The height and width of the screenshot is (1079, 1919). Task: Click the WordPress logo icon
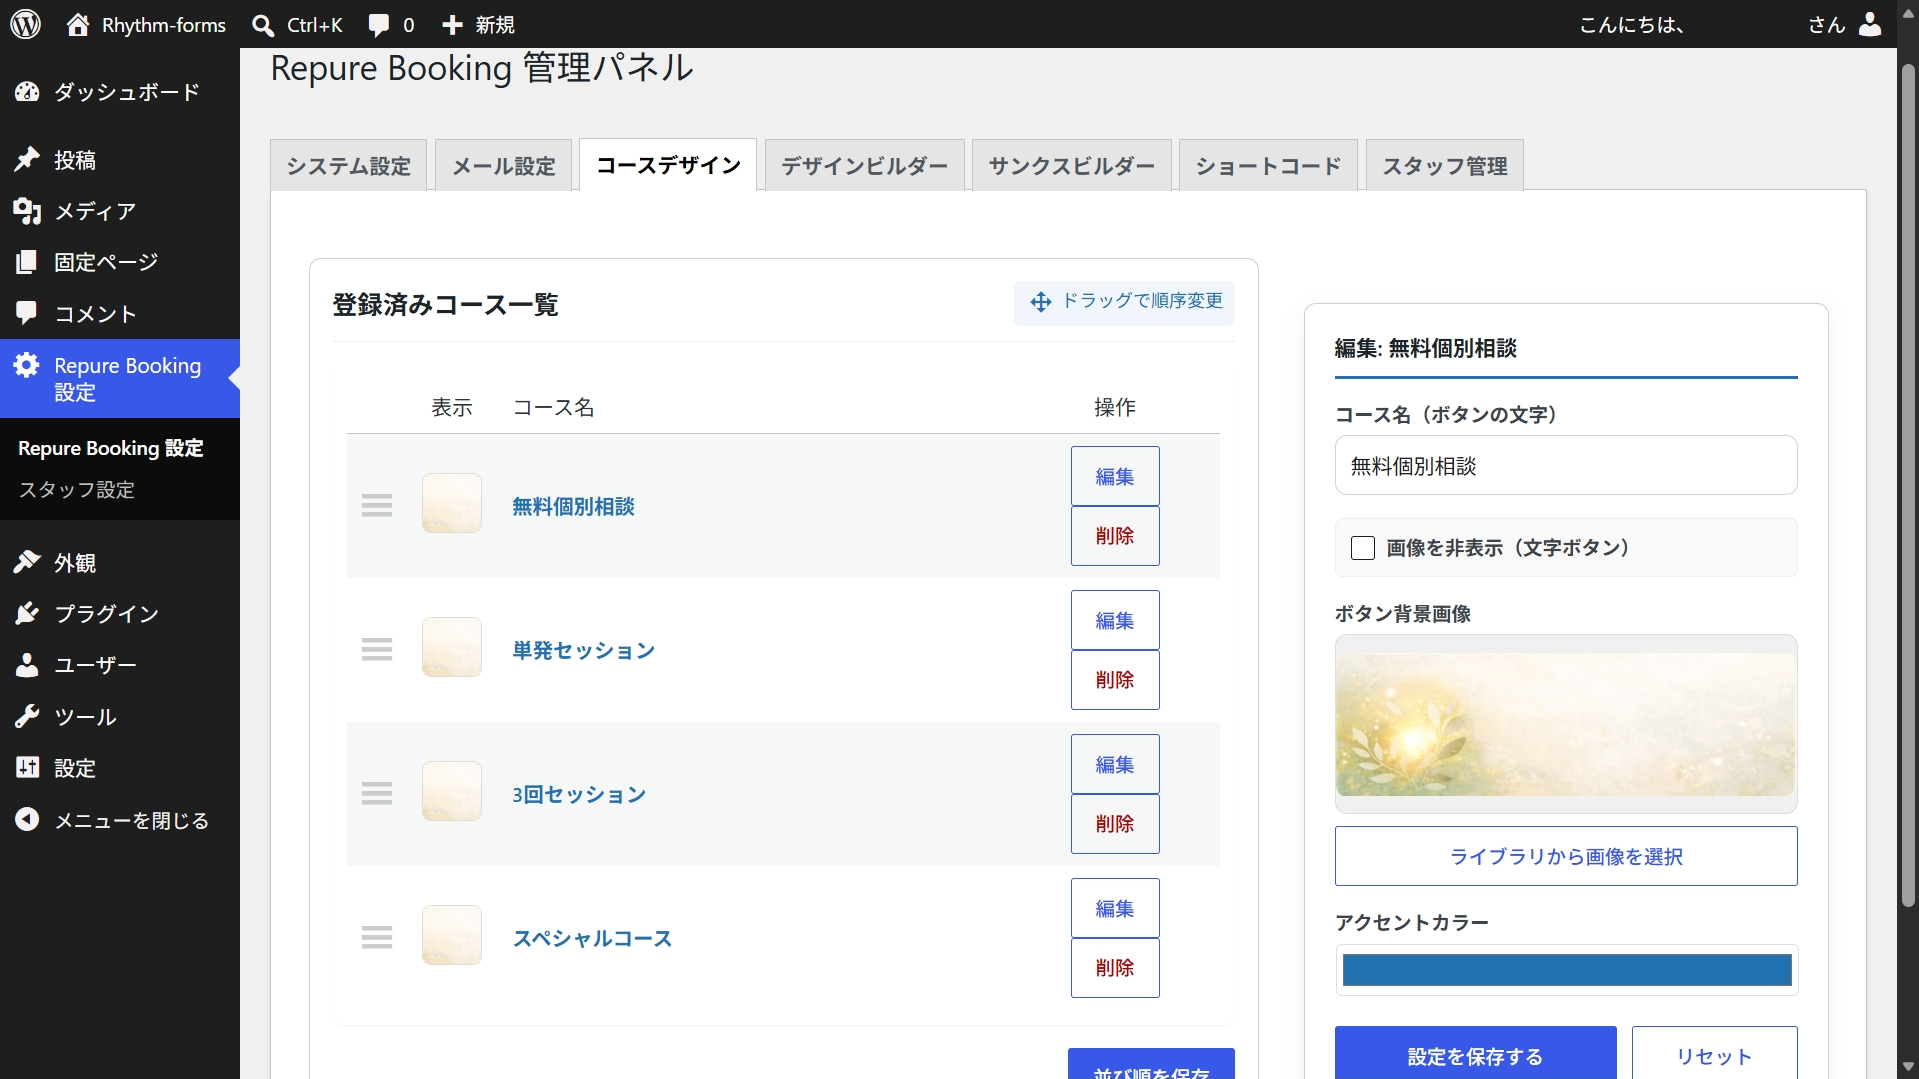(x=26, y=24)
